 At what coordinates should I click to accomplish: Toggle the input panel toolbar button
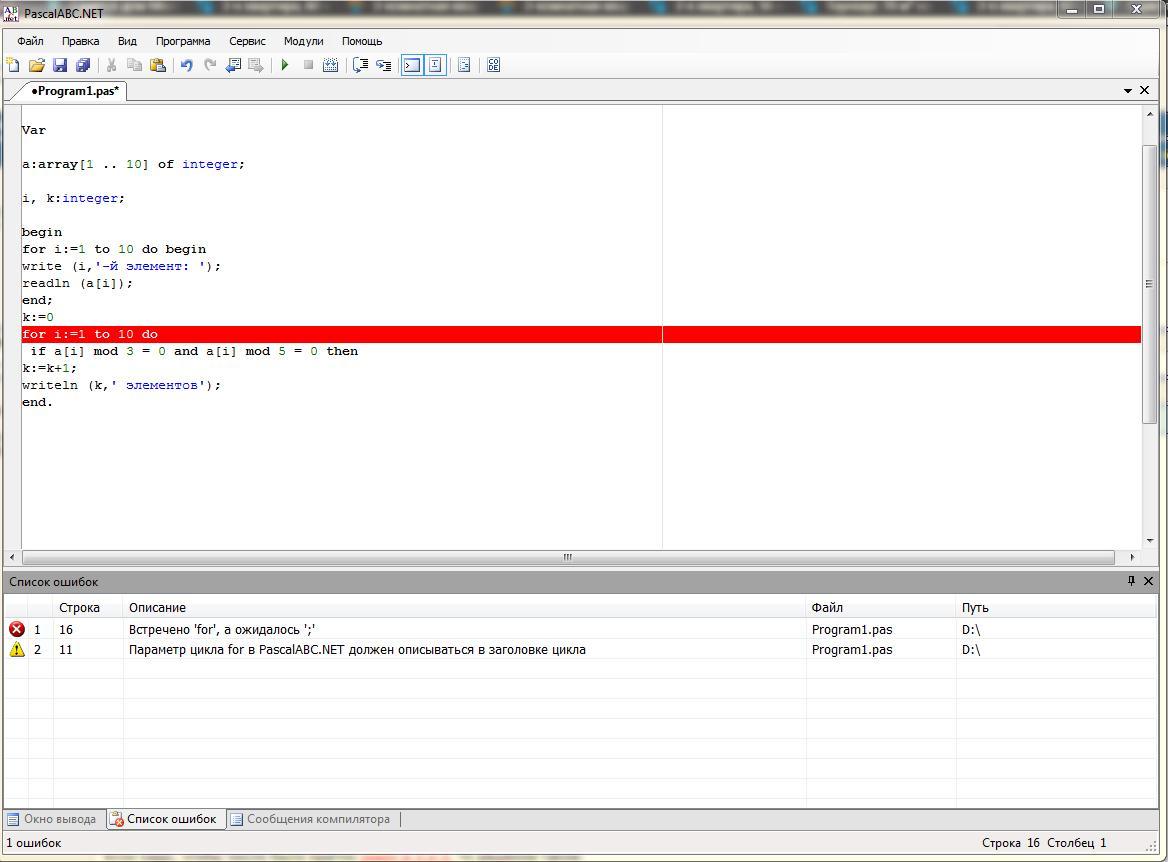(x=435, y=65)
